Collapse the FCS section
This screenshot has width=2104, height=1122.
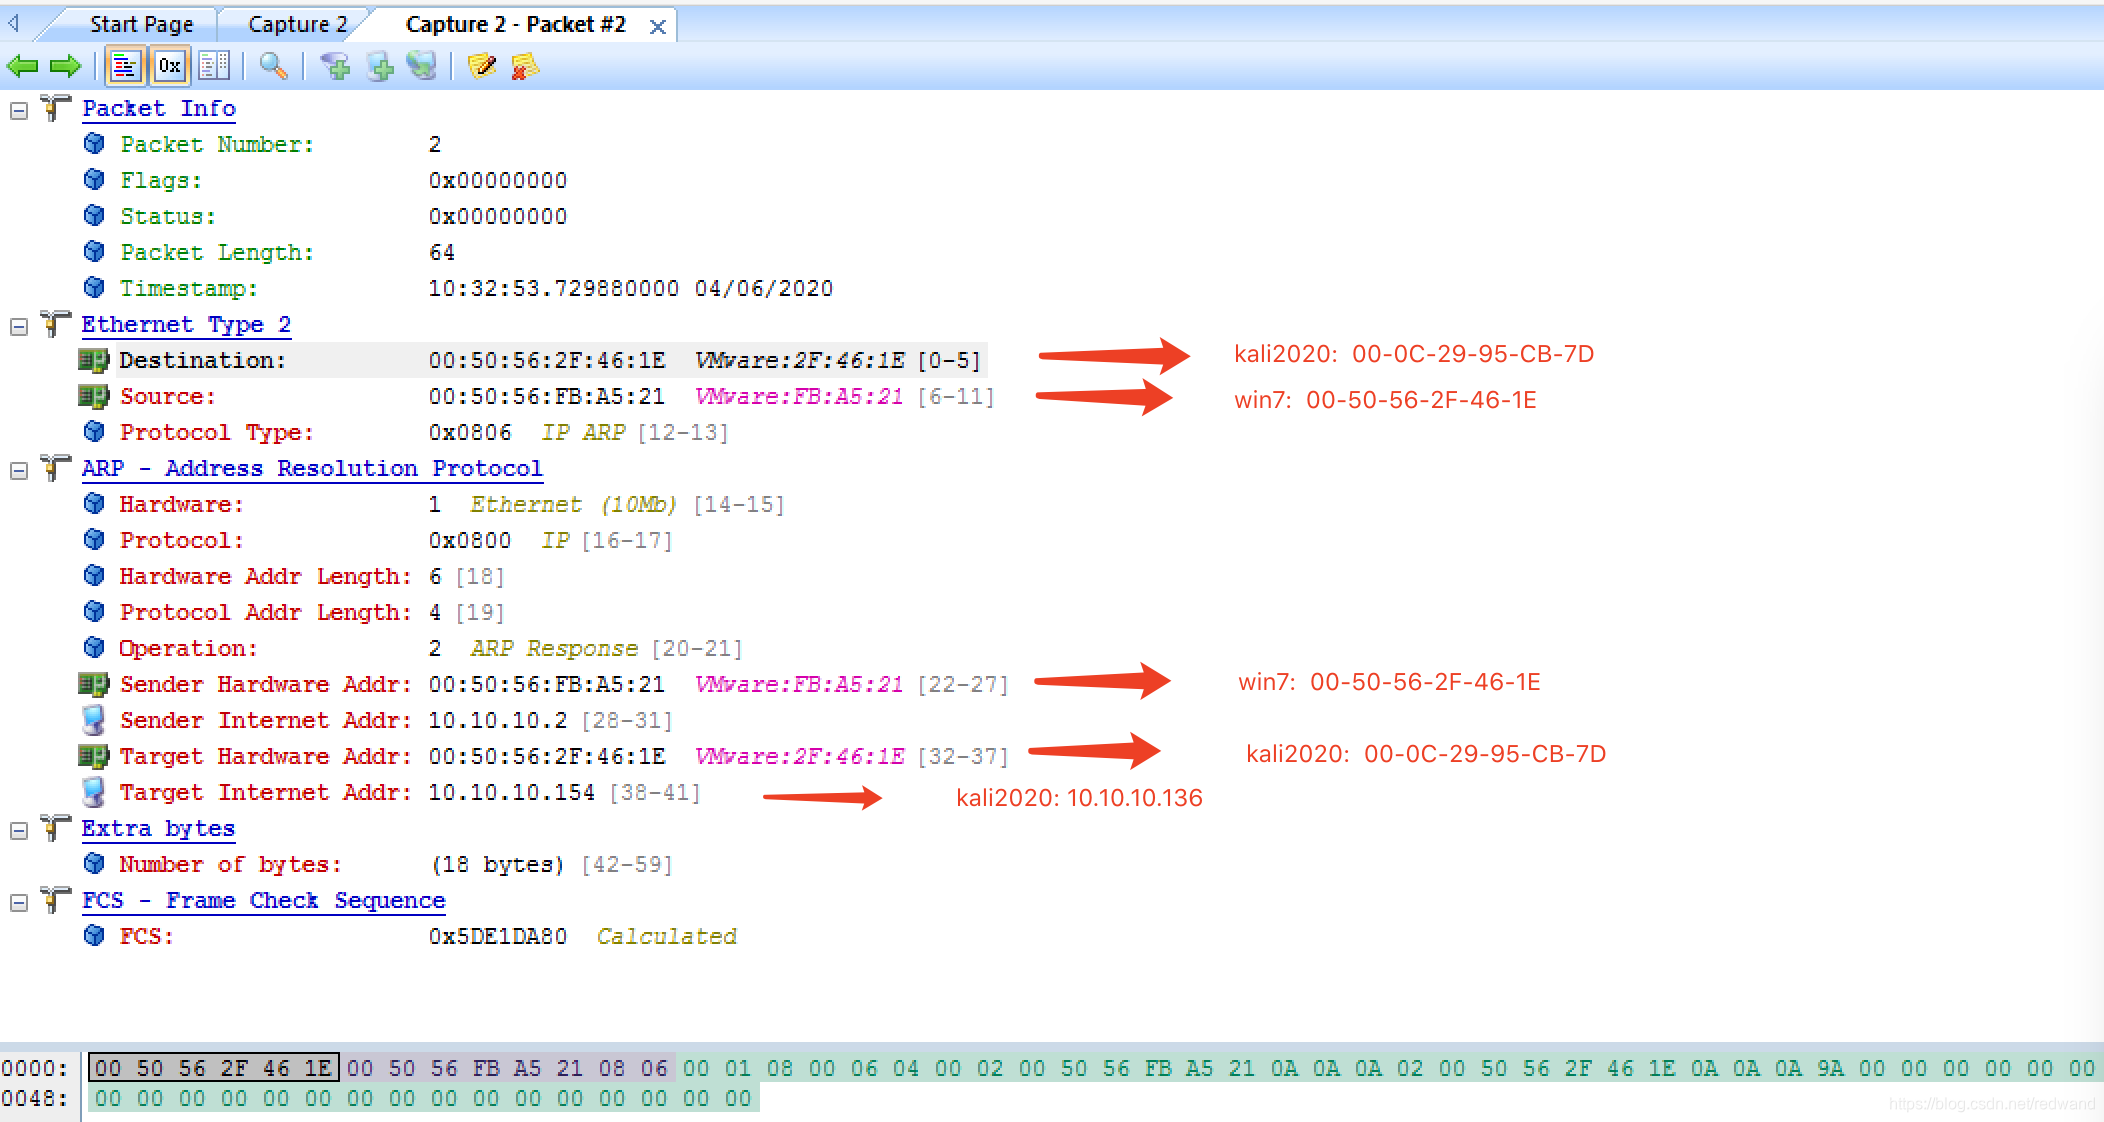tap(18, 903)
